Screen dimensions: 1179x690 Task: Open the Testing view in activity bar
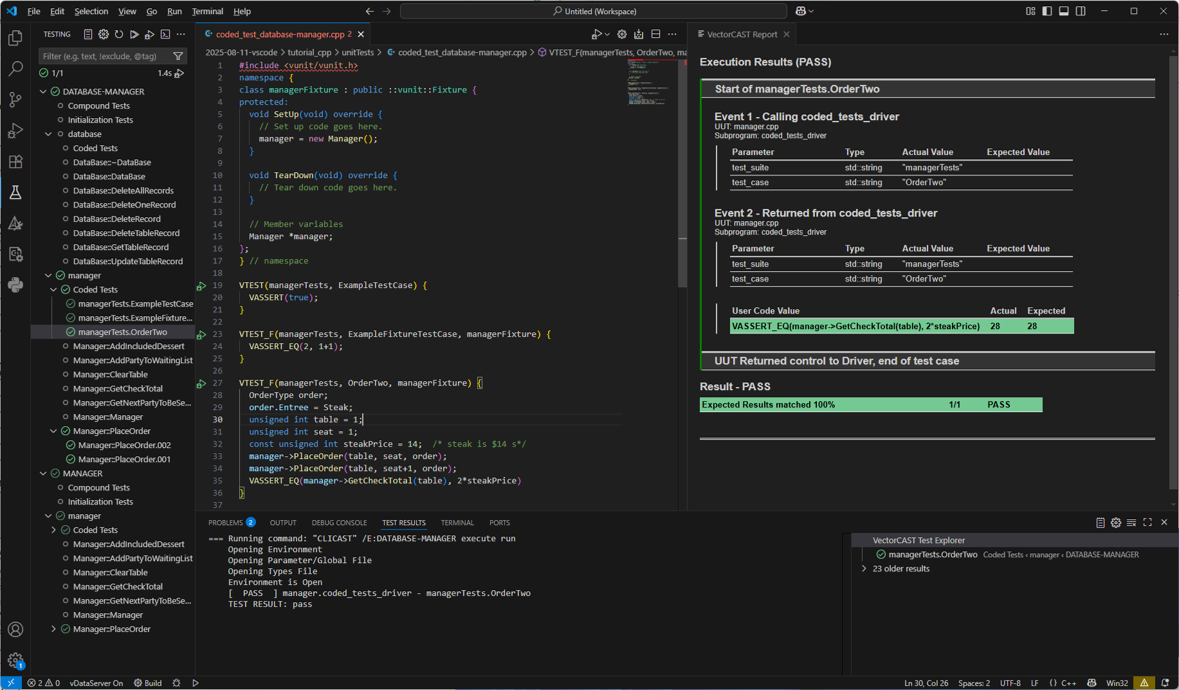15,192
